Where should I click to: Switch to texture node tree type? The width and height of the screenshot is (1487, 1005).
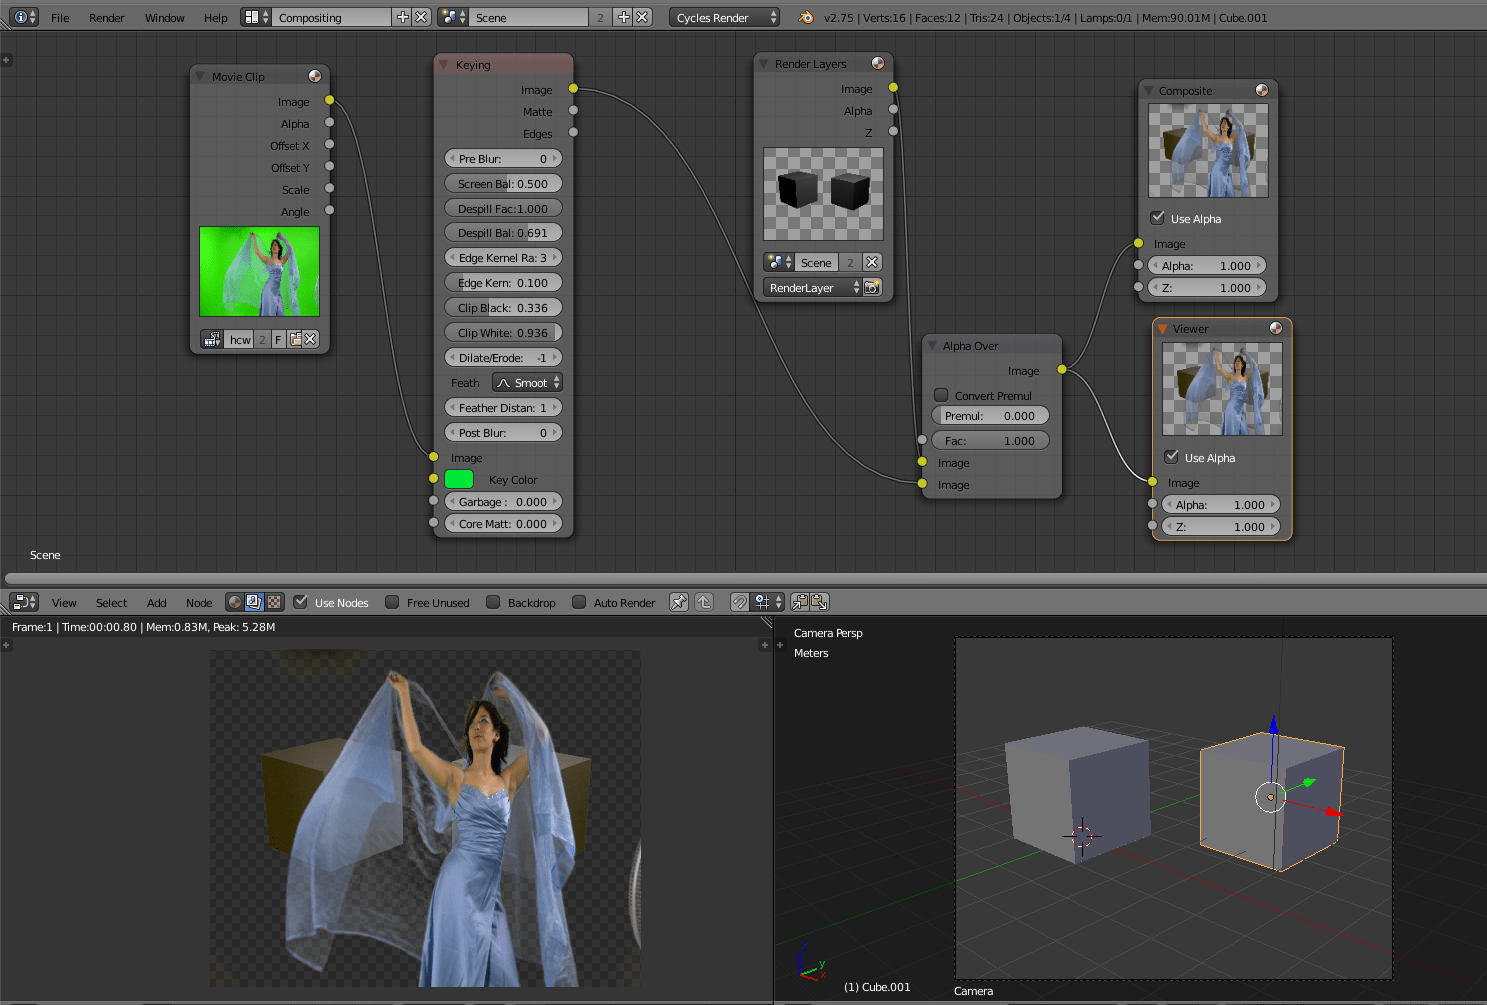(273, 602)
